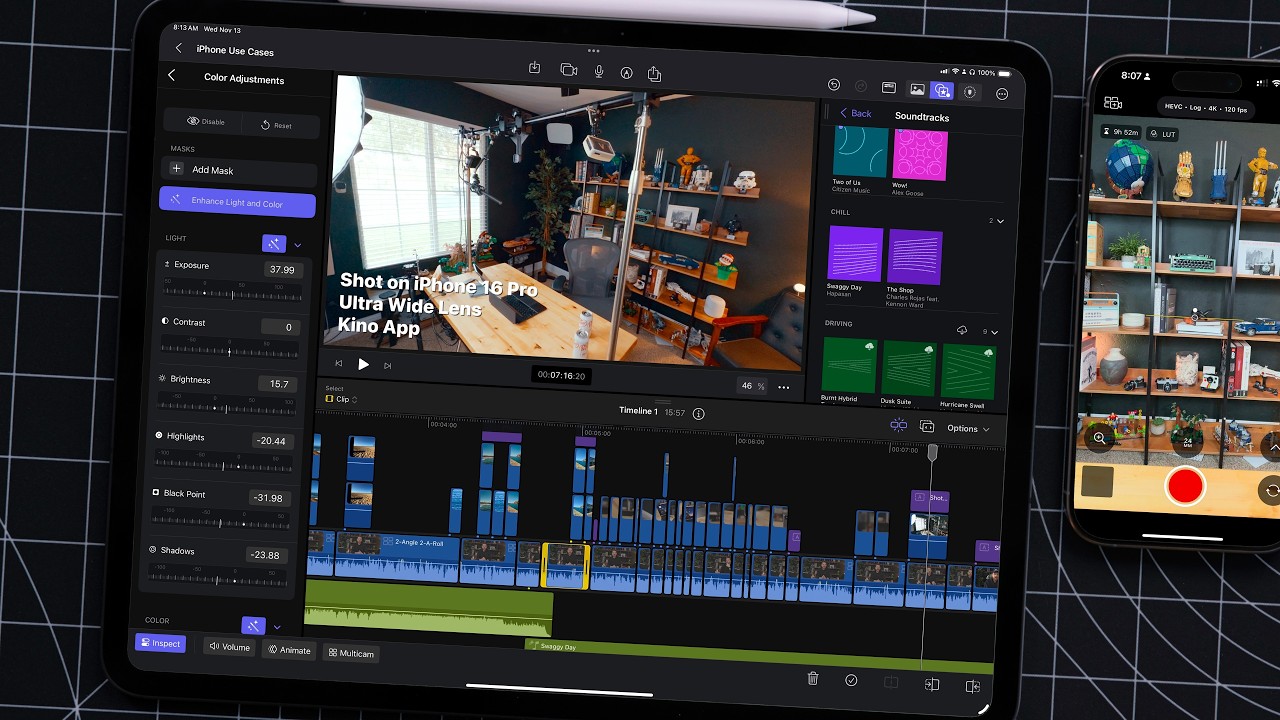Tap the Brightness value field 15.7

point(278,383)
